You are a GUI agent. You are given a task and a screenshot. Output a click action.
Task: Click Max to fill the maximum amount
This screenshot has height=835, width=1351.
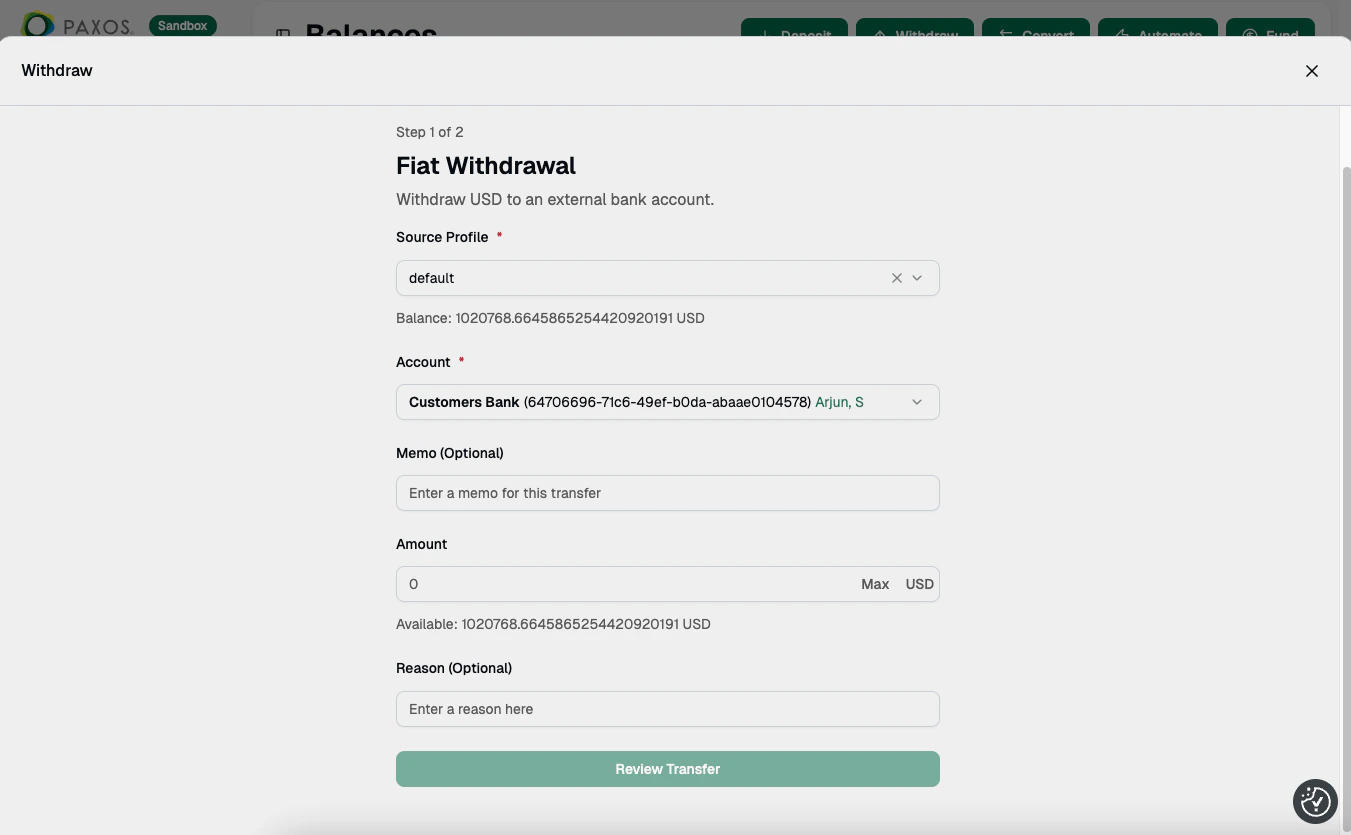coord(874,584)
